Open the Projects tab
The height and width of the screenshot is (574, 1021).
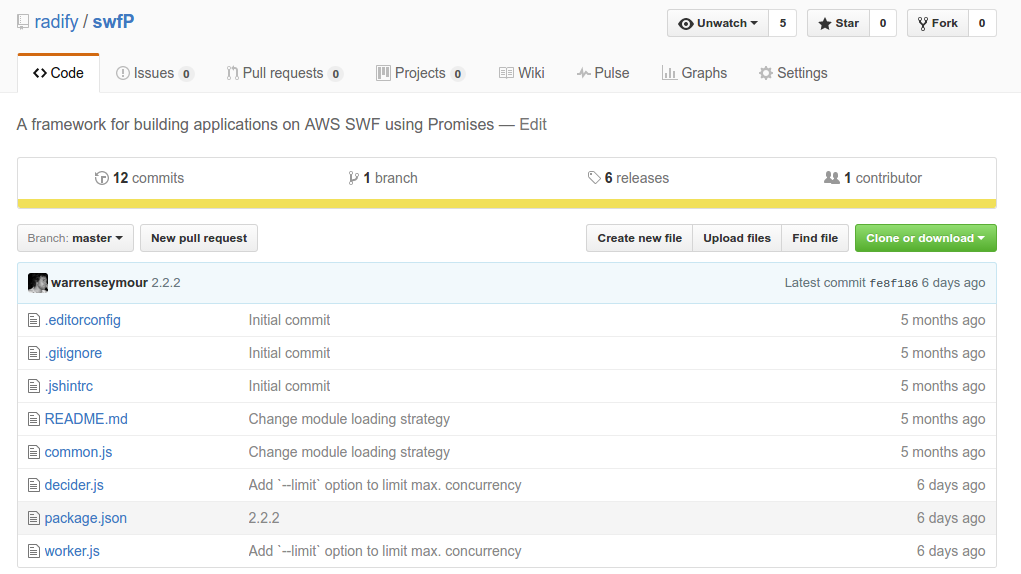tap(420, 73)
